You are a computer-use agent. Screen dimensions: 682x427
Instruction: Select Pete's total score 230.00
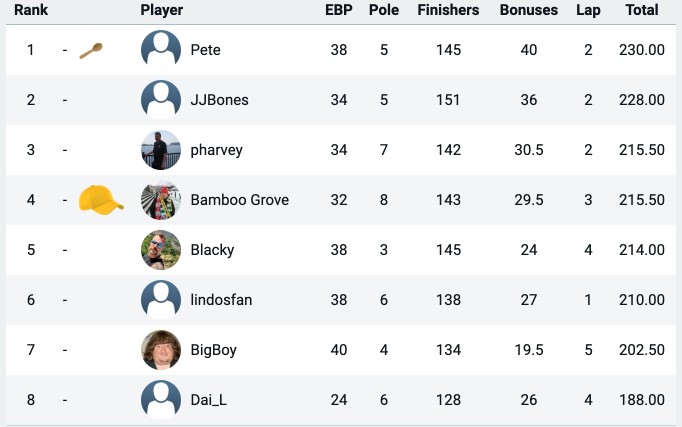642,50
